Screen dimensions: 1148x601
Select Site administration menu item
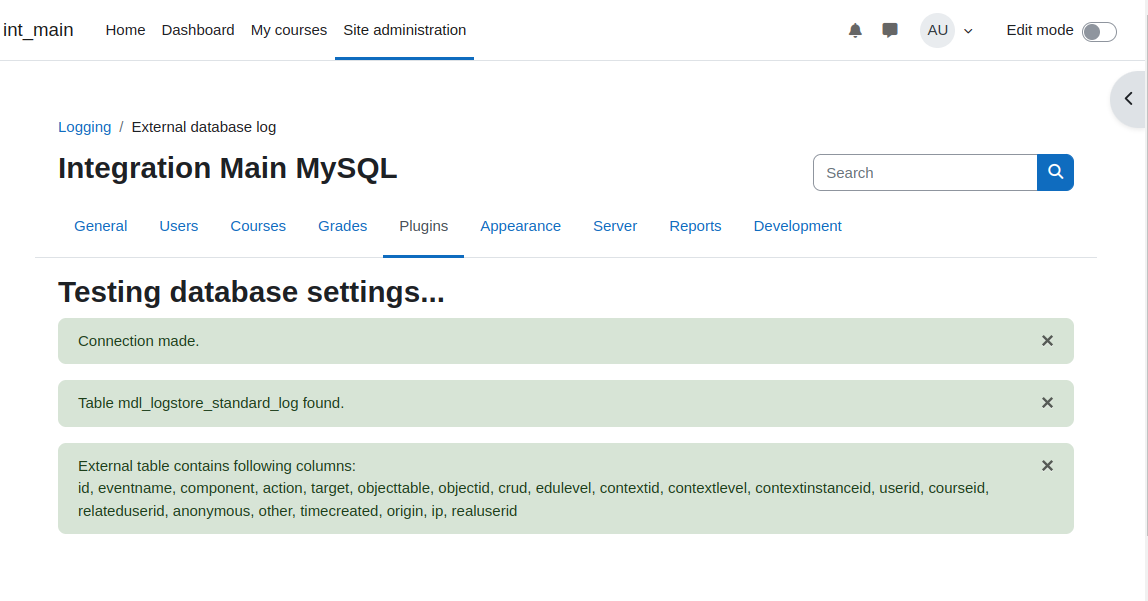pyautogui.click(x=404, y=30)
